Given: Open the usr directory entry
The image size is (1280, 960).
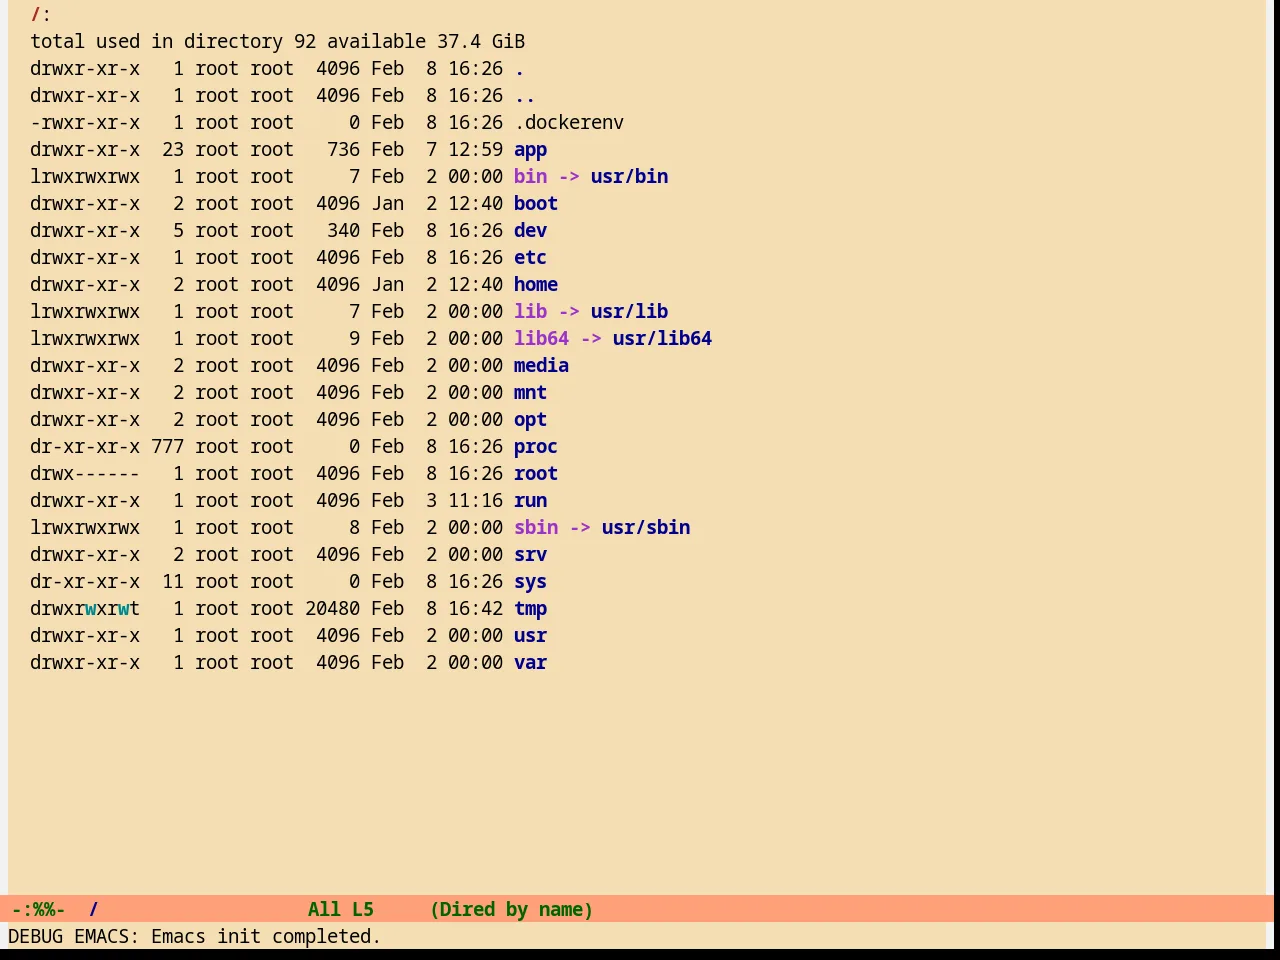Looking at the screenshot, I should tap(530, 636).
